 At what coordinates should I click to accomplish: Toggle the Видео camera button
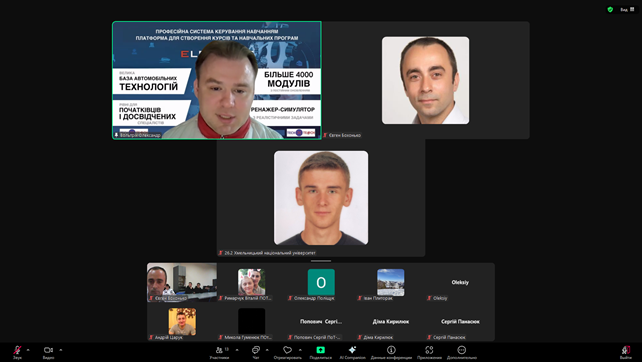(x=48, y=351)
